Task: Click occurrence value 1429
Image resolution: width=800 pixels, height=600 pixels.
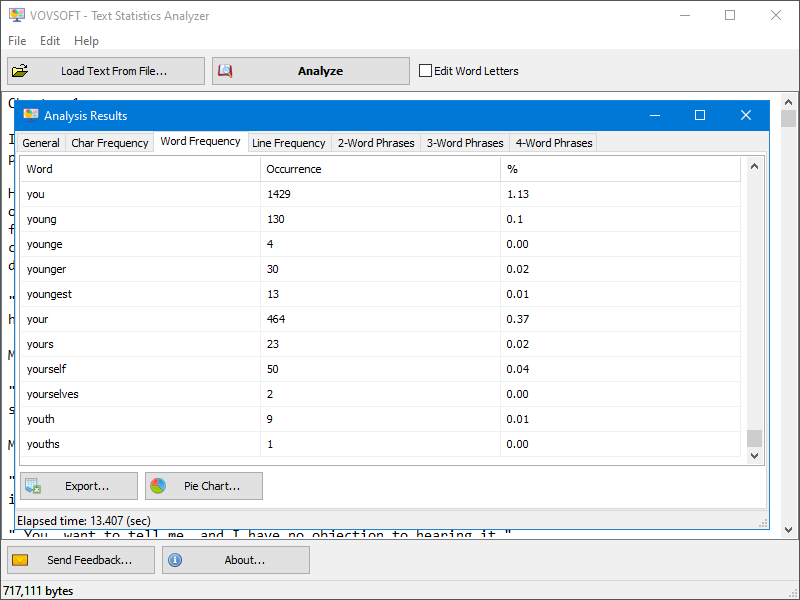Action: click(x=279, y=194)
